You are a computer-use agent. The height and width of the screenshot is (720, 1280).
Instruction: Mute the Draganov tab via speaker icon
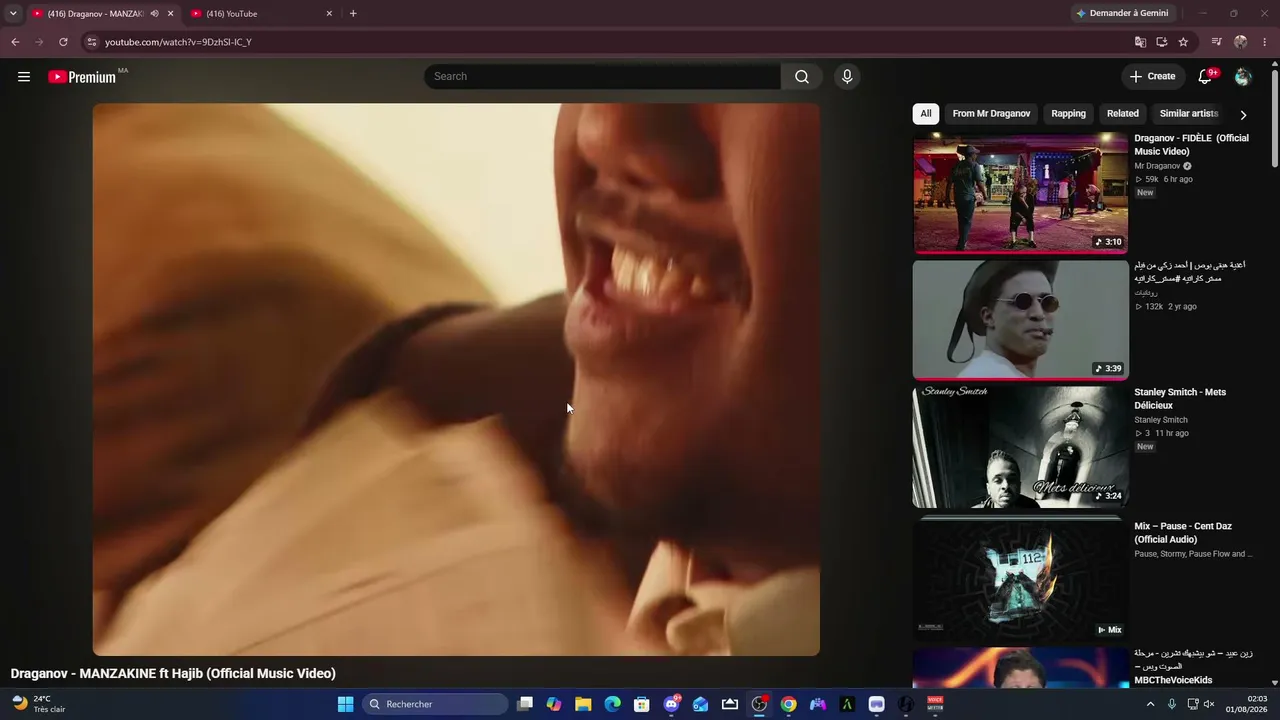(x=154, y=14)
